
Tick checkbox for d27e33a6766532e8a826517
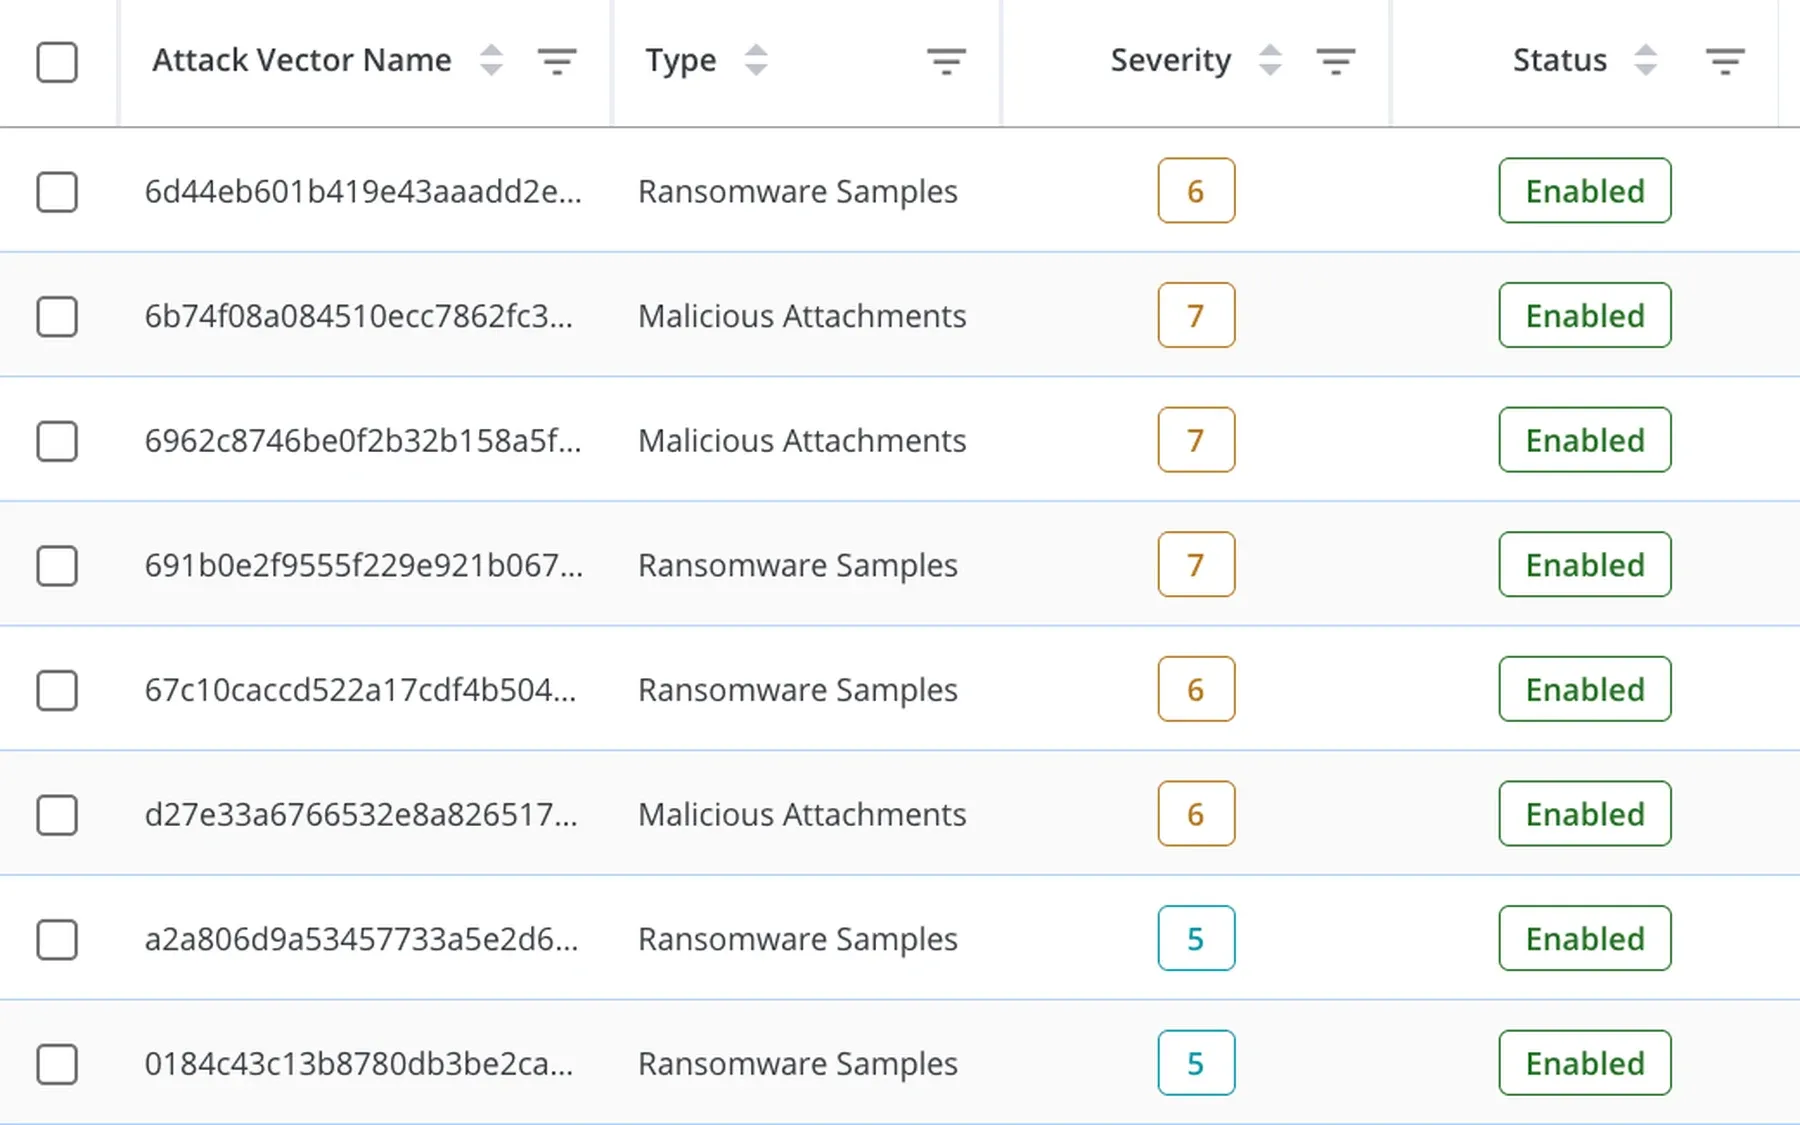(x=57, y=815)
